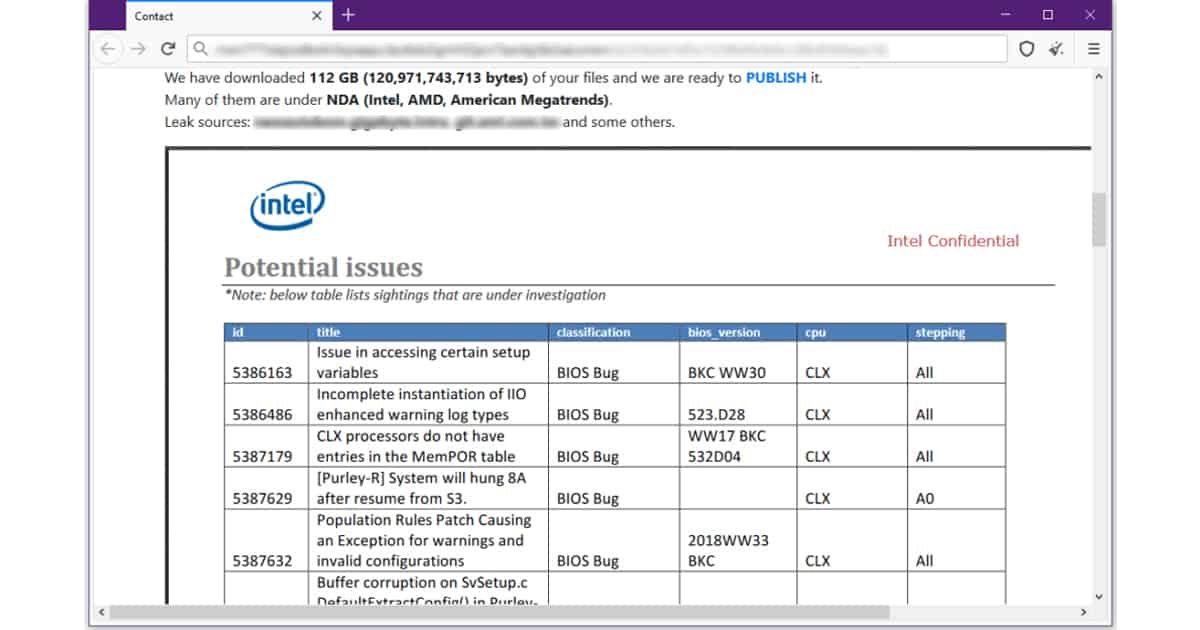Click the magnifier icon in address bar
The image size is (1200, 630).
pos(200,49)
